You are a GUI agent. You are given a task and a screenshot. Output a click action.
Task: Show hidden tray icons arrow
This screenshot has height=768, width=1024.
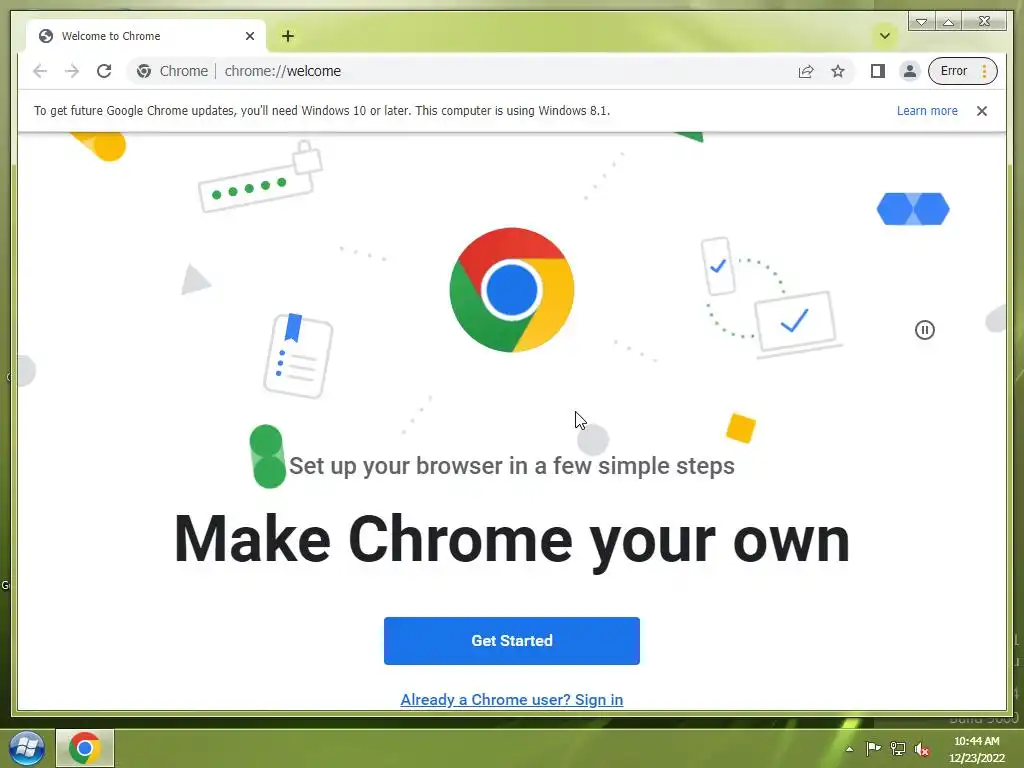click(849, 748)
